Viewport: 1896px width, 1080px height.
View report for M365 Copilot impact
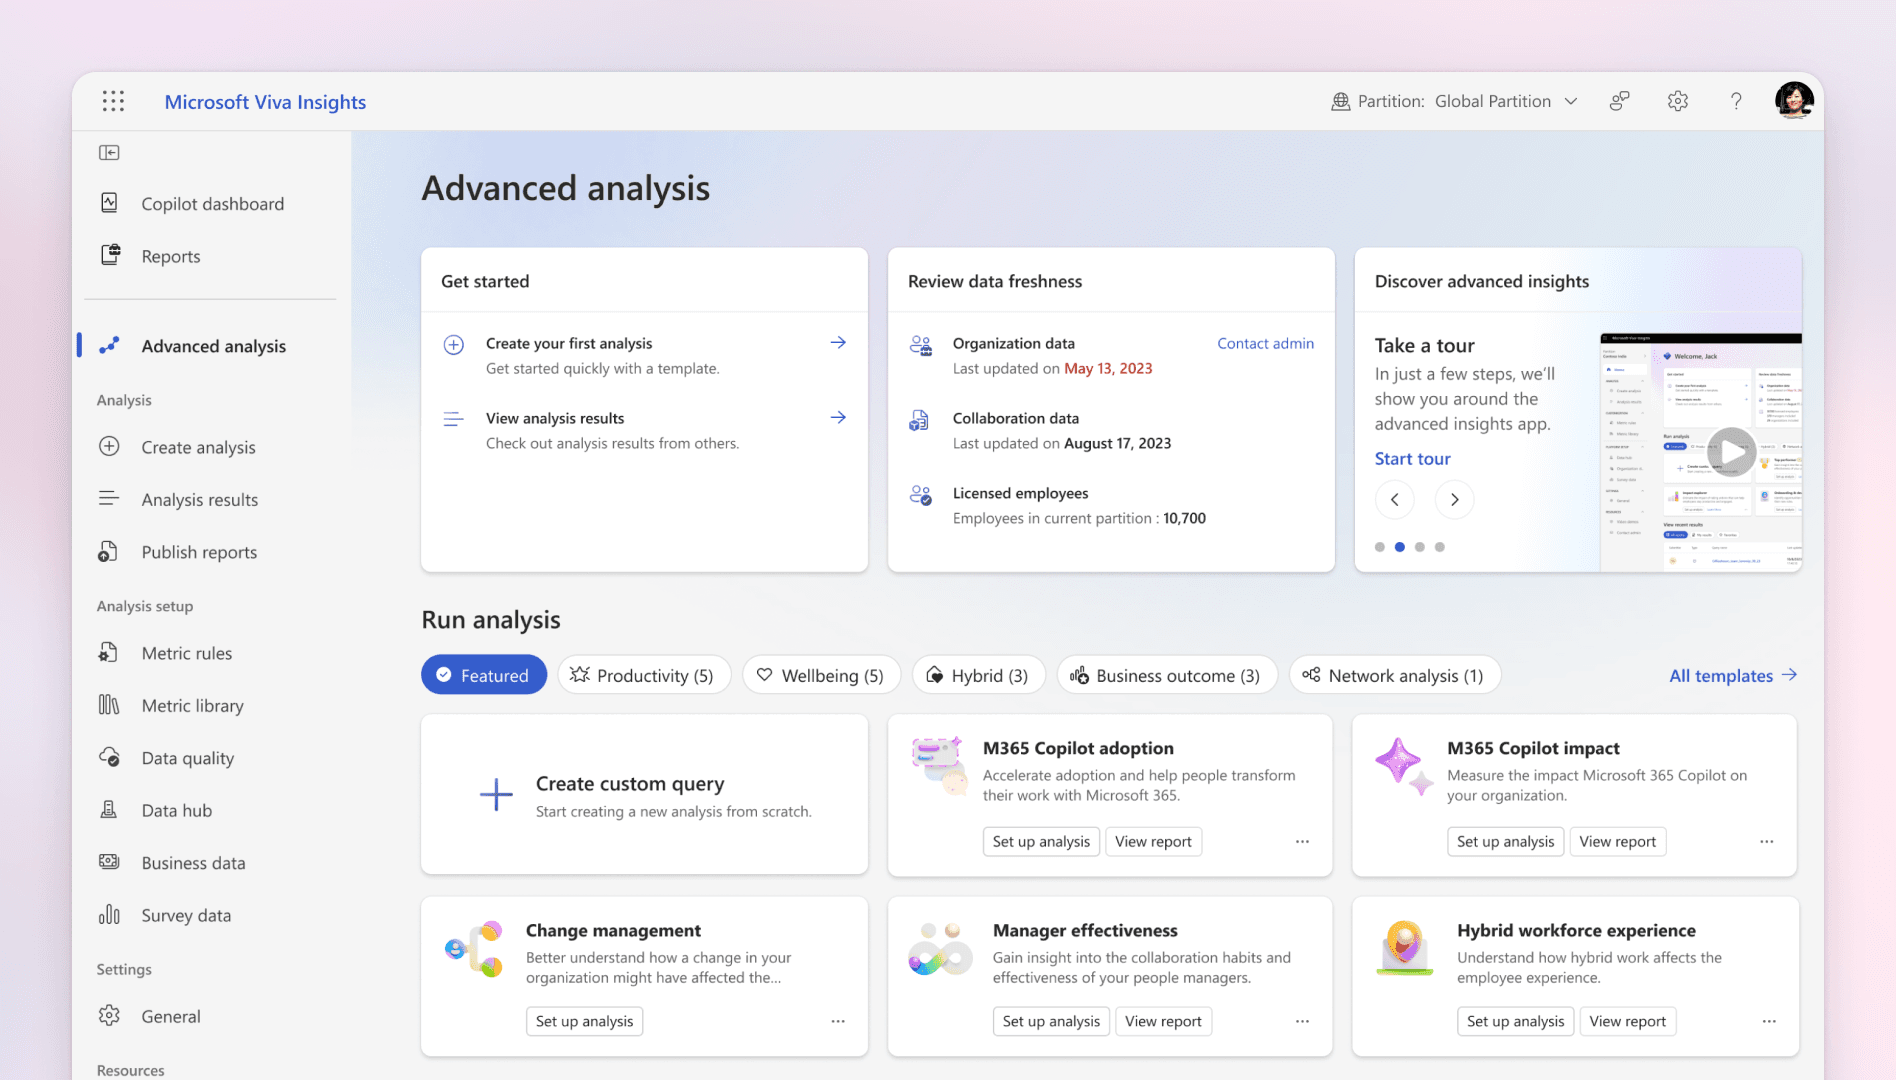[x=1617, y=841]
